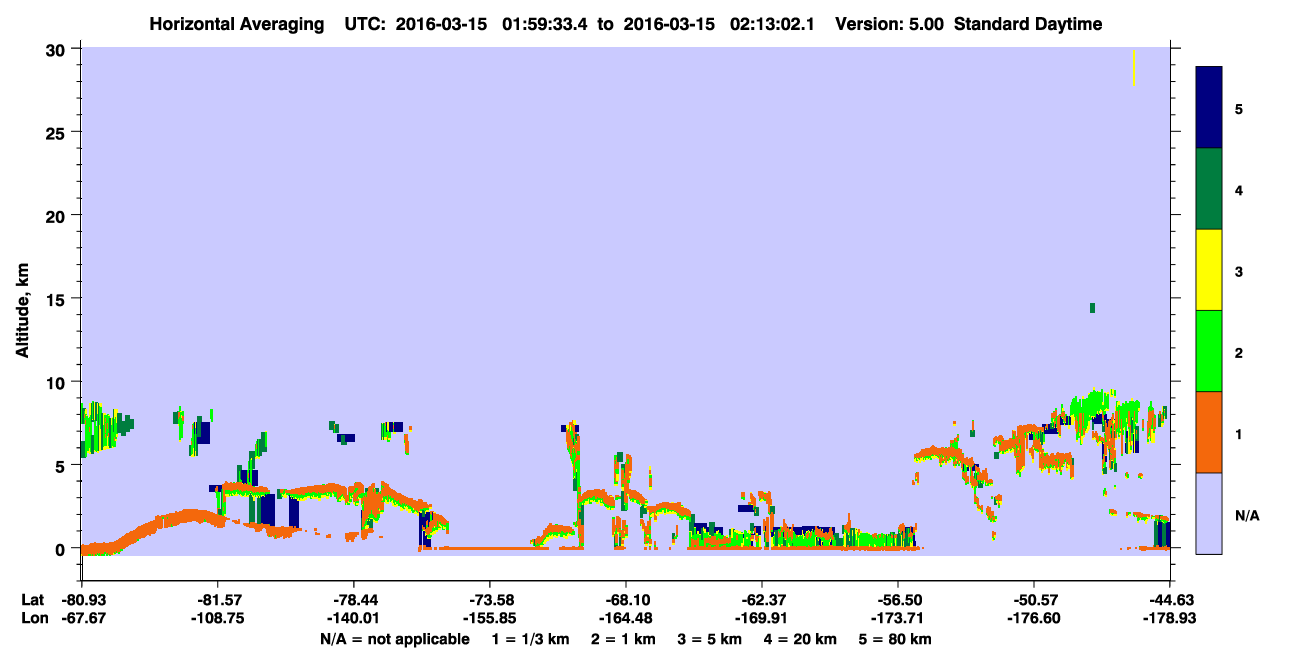
Task: Click the 'Version: 5.00' text
Action: tap(891, 24)
